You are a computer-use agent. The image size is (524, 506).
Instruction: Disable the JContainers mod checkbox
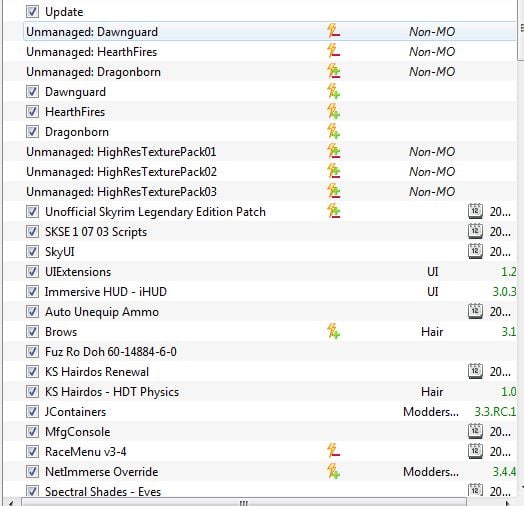[32, 411]
